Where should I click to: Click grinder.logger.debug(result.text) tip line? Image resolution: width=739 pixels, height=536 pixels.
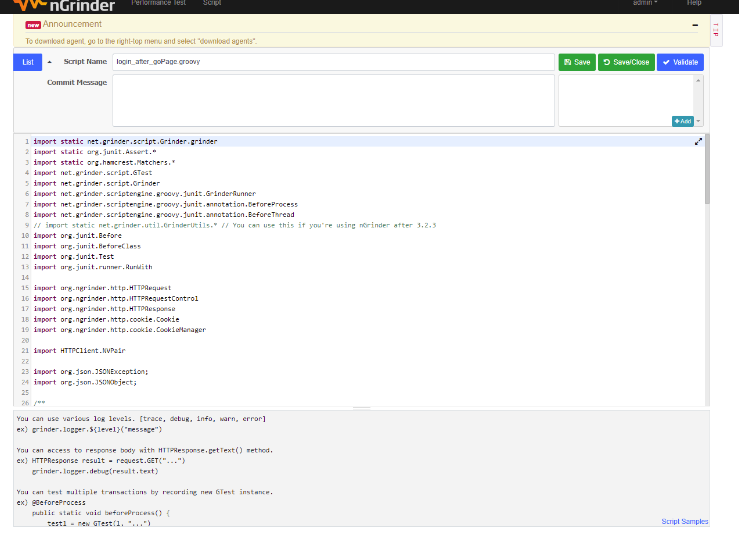(x=95, y=471)
